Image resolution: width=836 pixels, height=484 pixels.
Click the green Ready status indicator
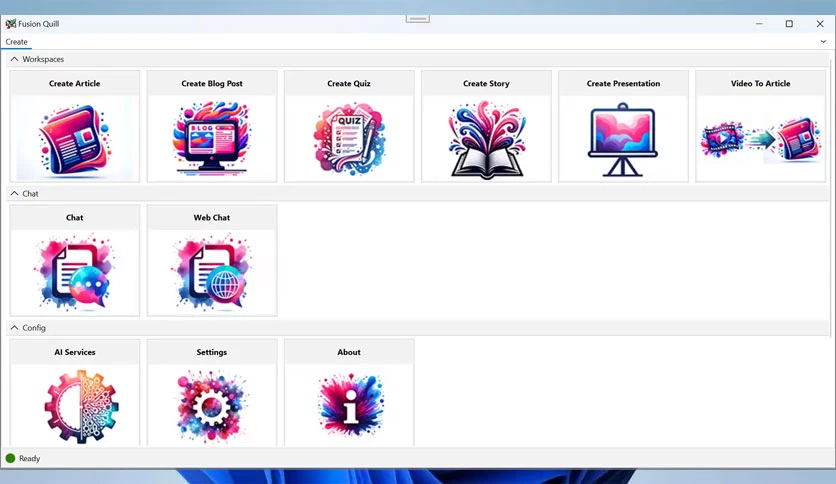coord(10,458)
